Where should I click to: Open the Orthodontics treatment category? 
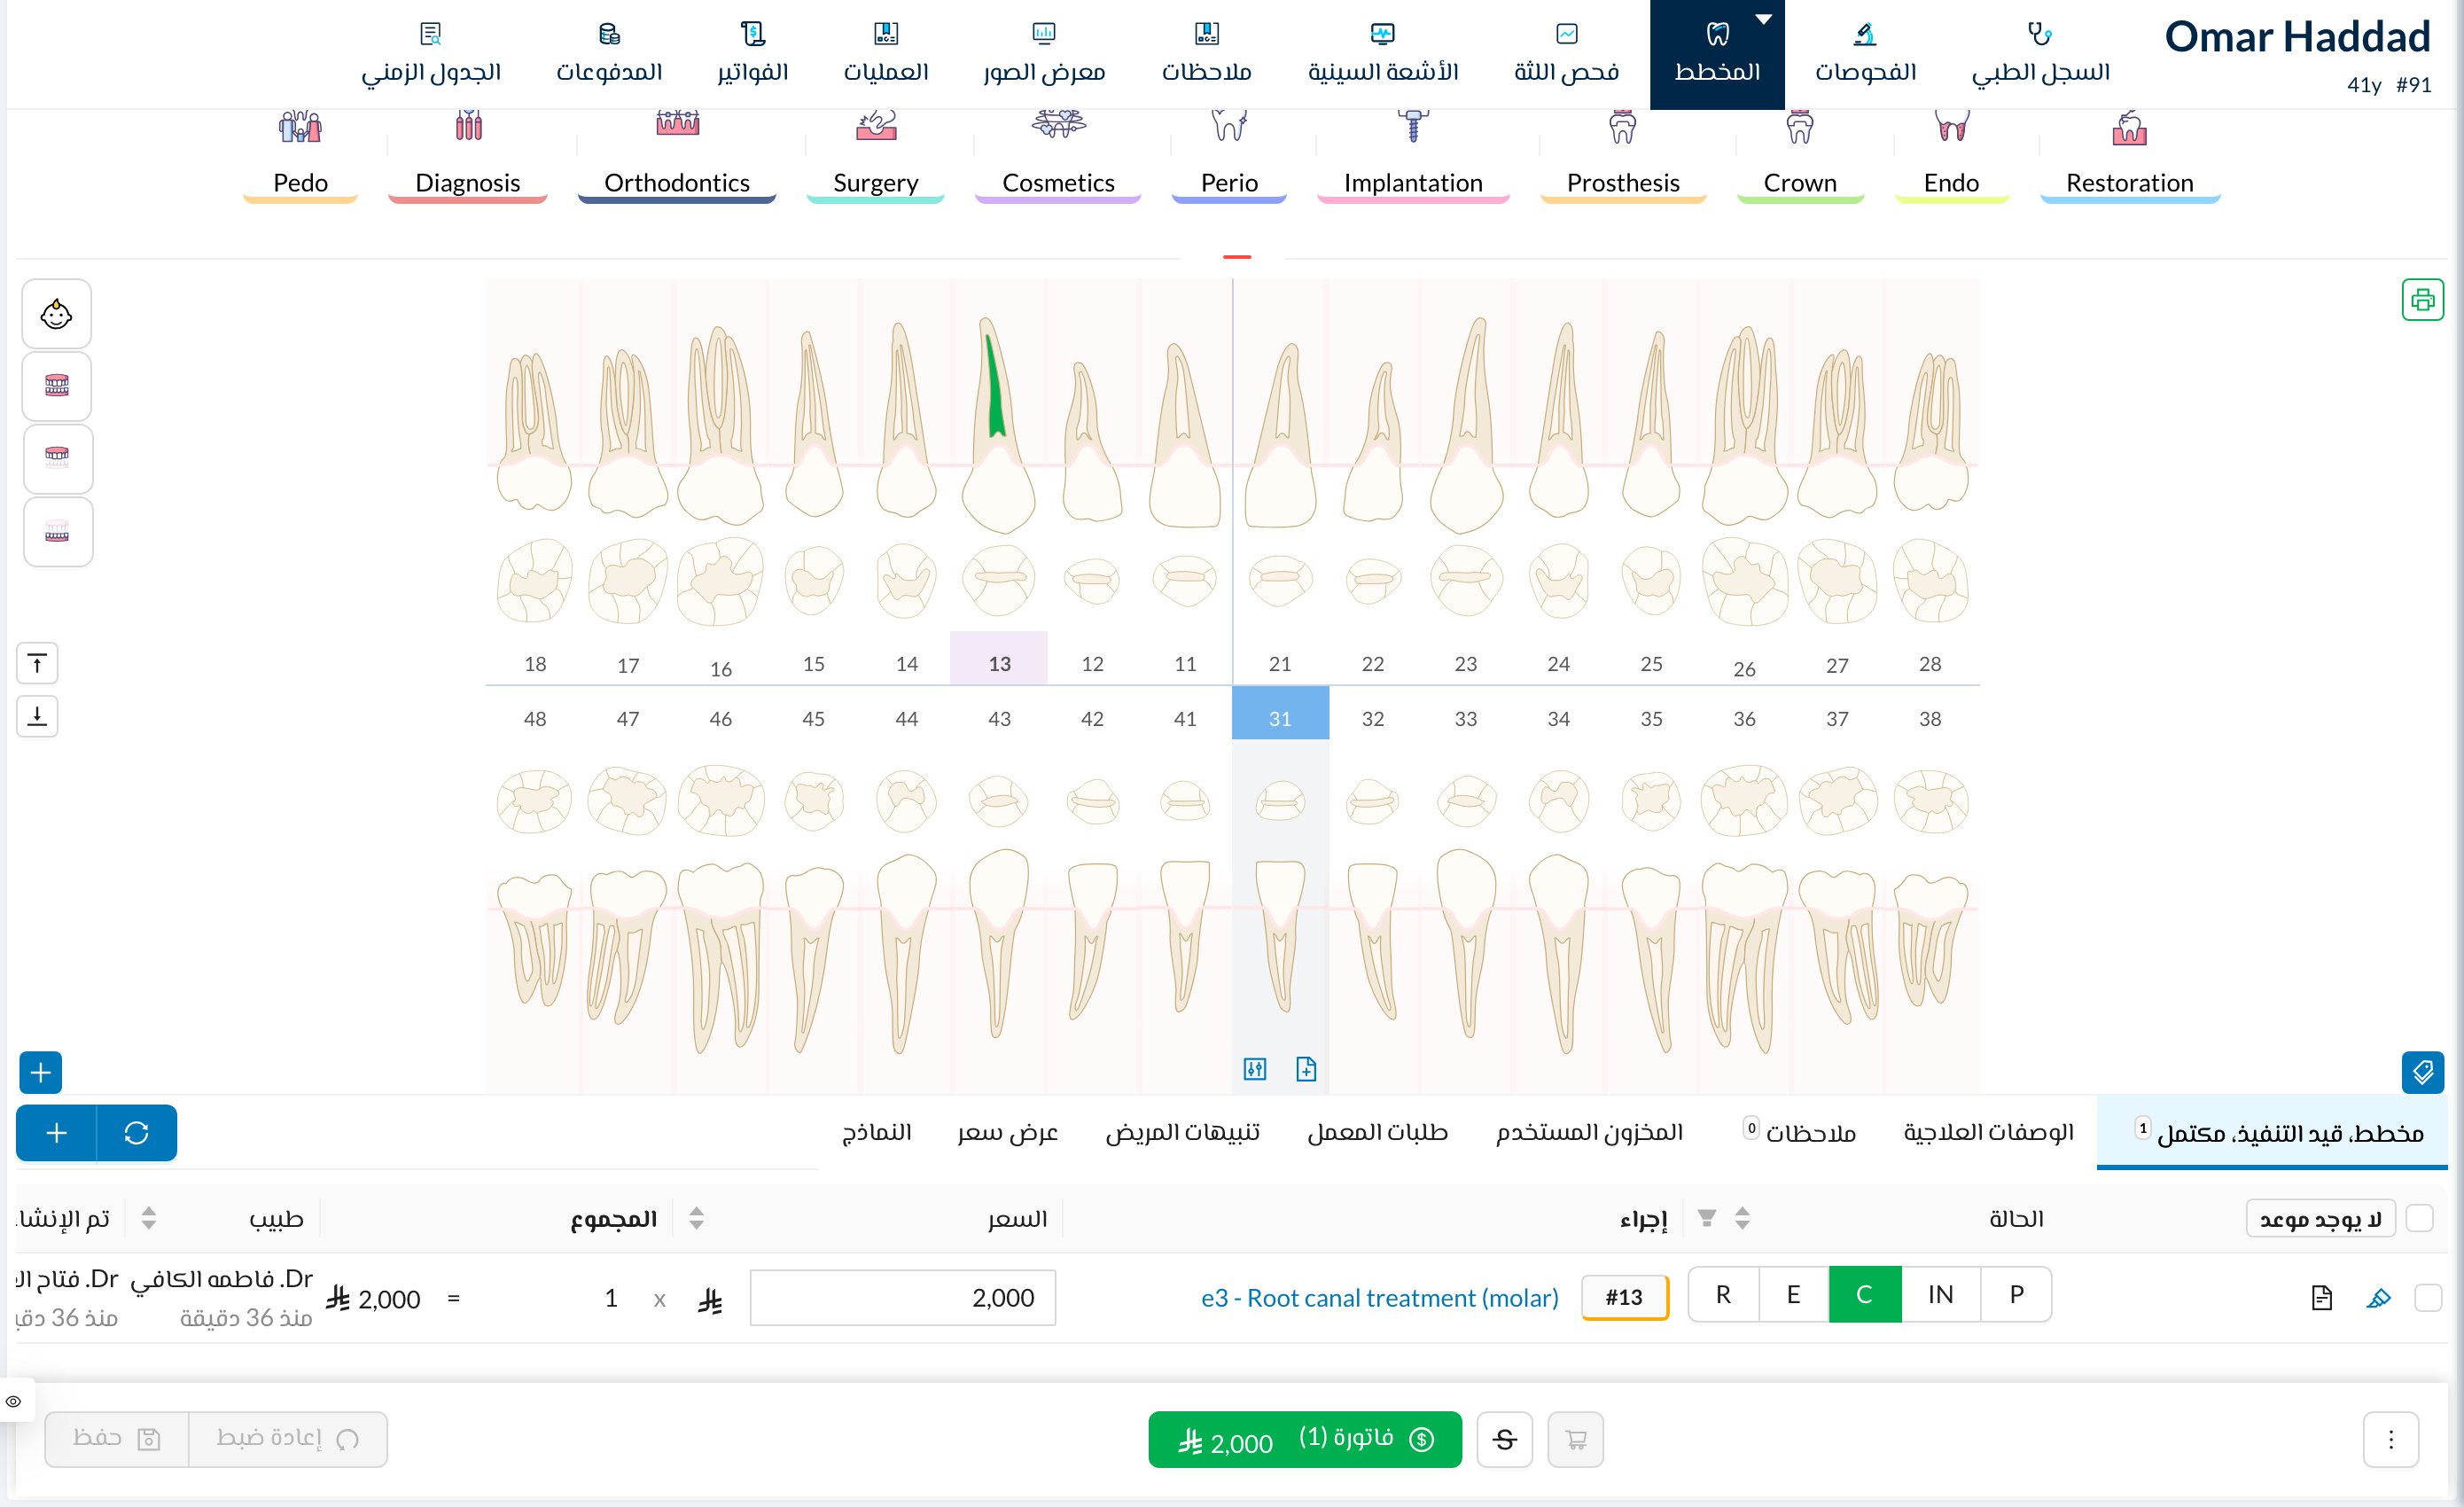pos(677,155)
